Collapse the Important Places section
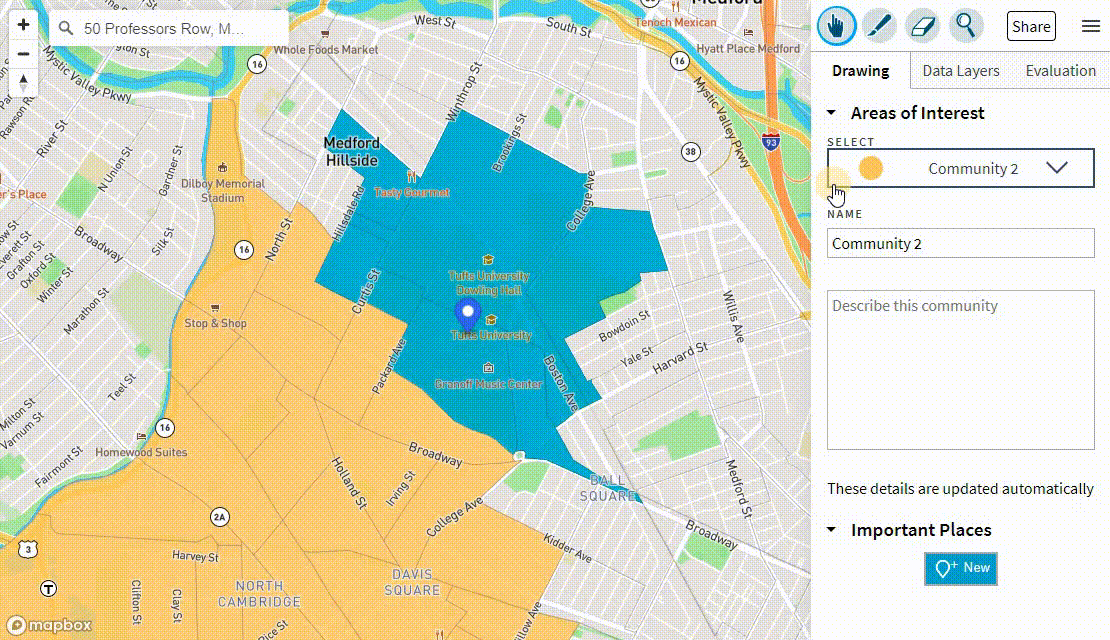Screen dimensions: 1110x640 pyautogui.click(x=832, y=530)
